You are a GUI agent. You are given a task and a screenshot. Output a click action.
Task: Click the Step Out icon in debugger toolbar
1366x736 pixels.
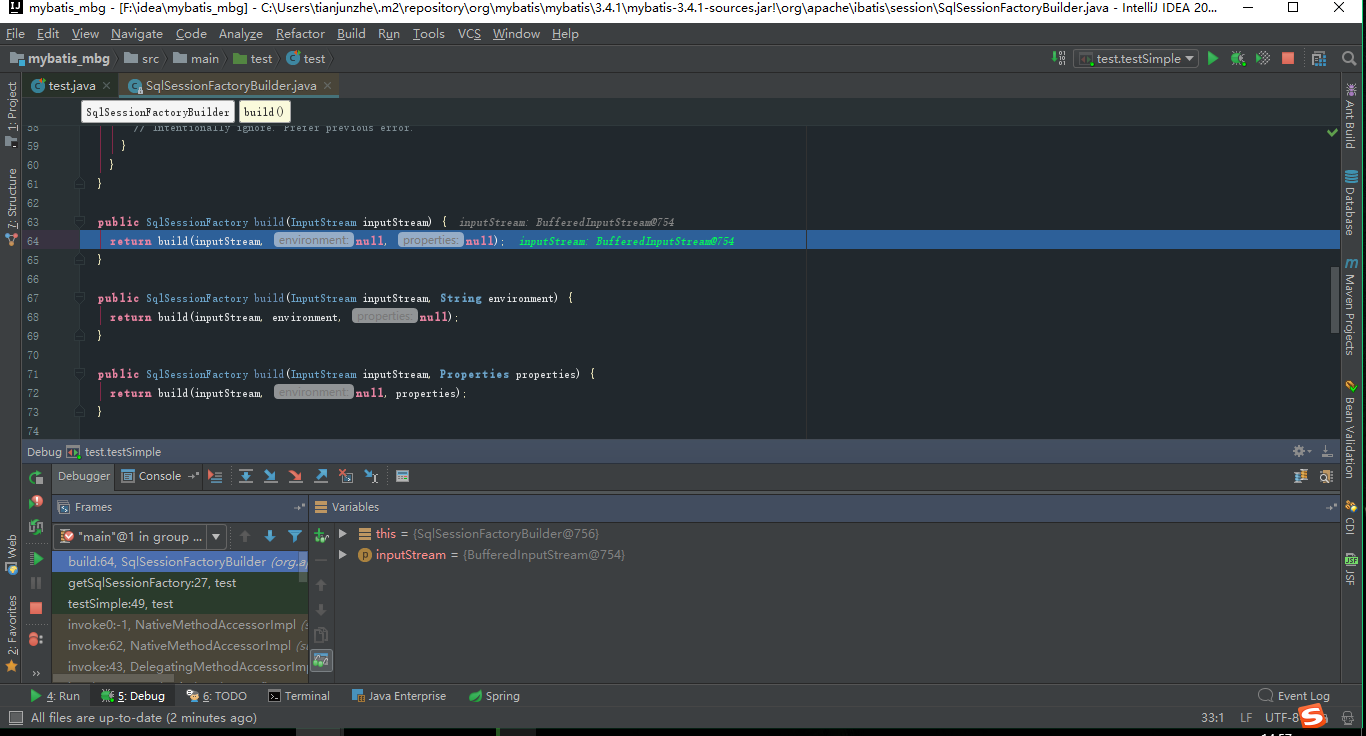(320, 476)
